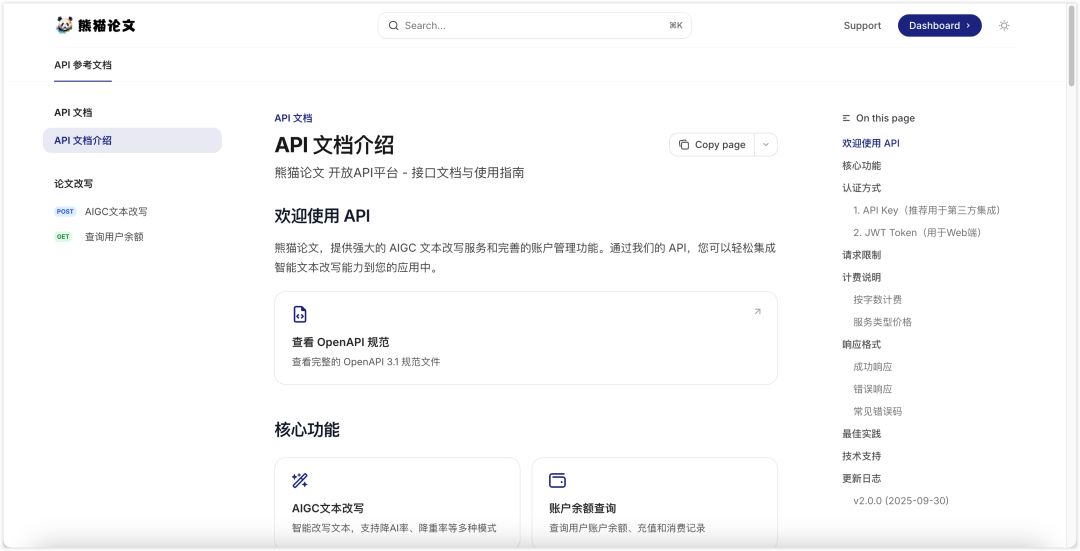1080x551 pixels.
Task: Click the Copy page button
Action: 712,145
